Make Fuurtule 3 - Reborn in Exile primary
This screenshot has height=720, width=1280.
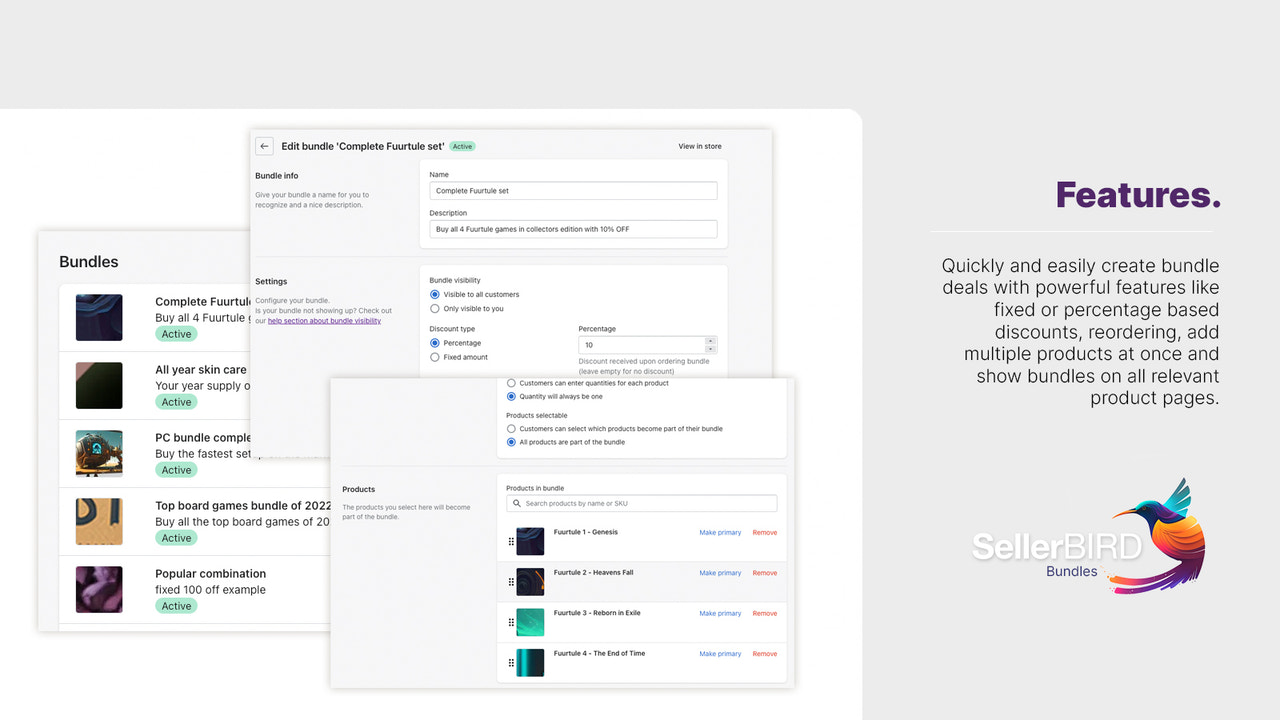coord(720,613)
